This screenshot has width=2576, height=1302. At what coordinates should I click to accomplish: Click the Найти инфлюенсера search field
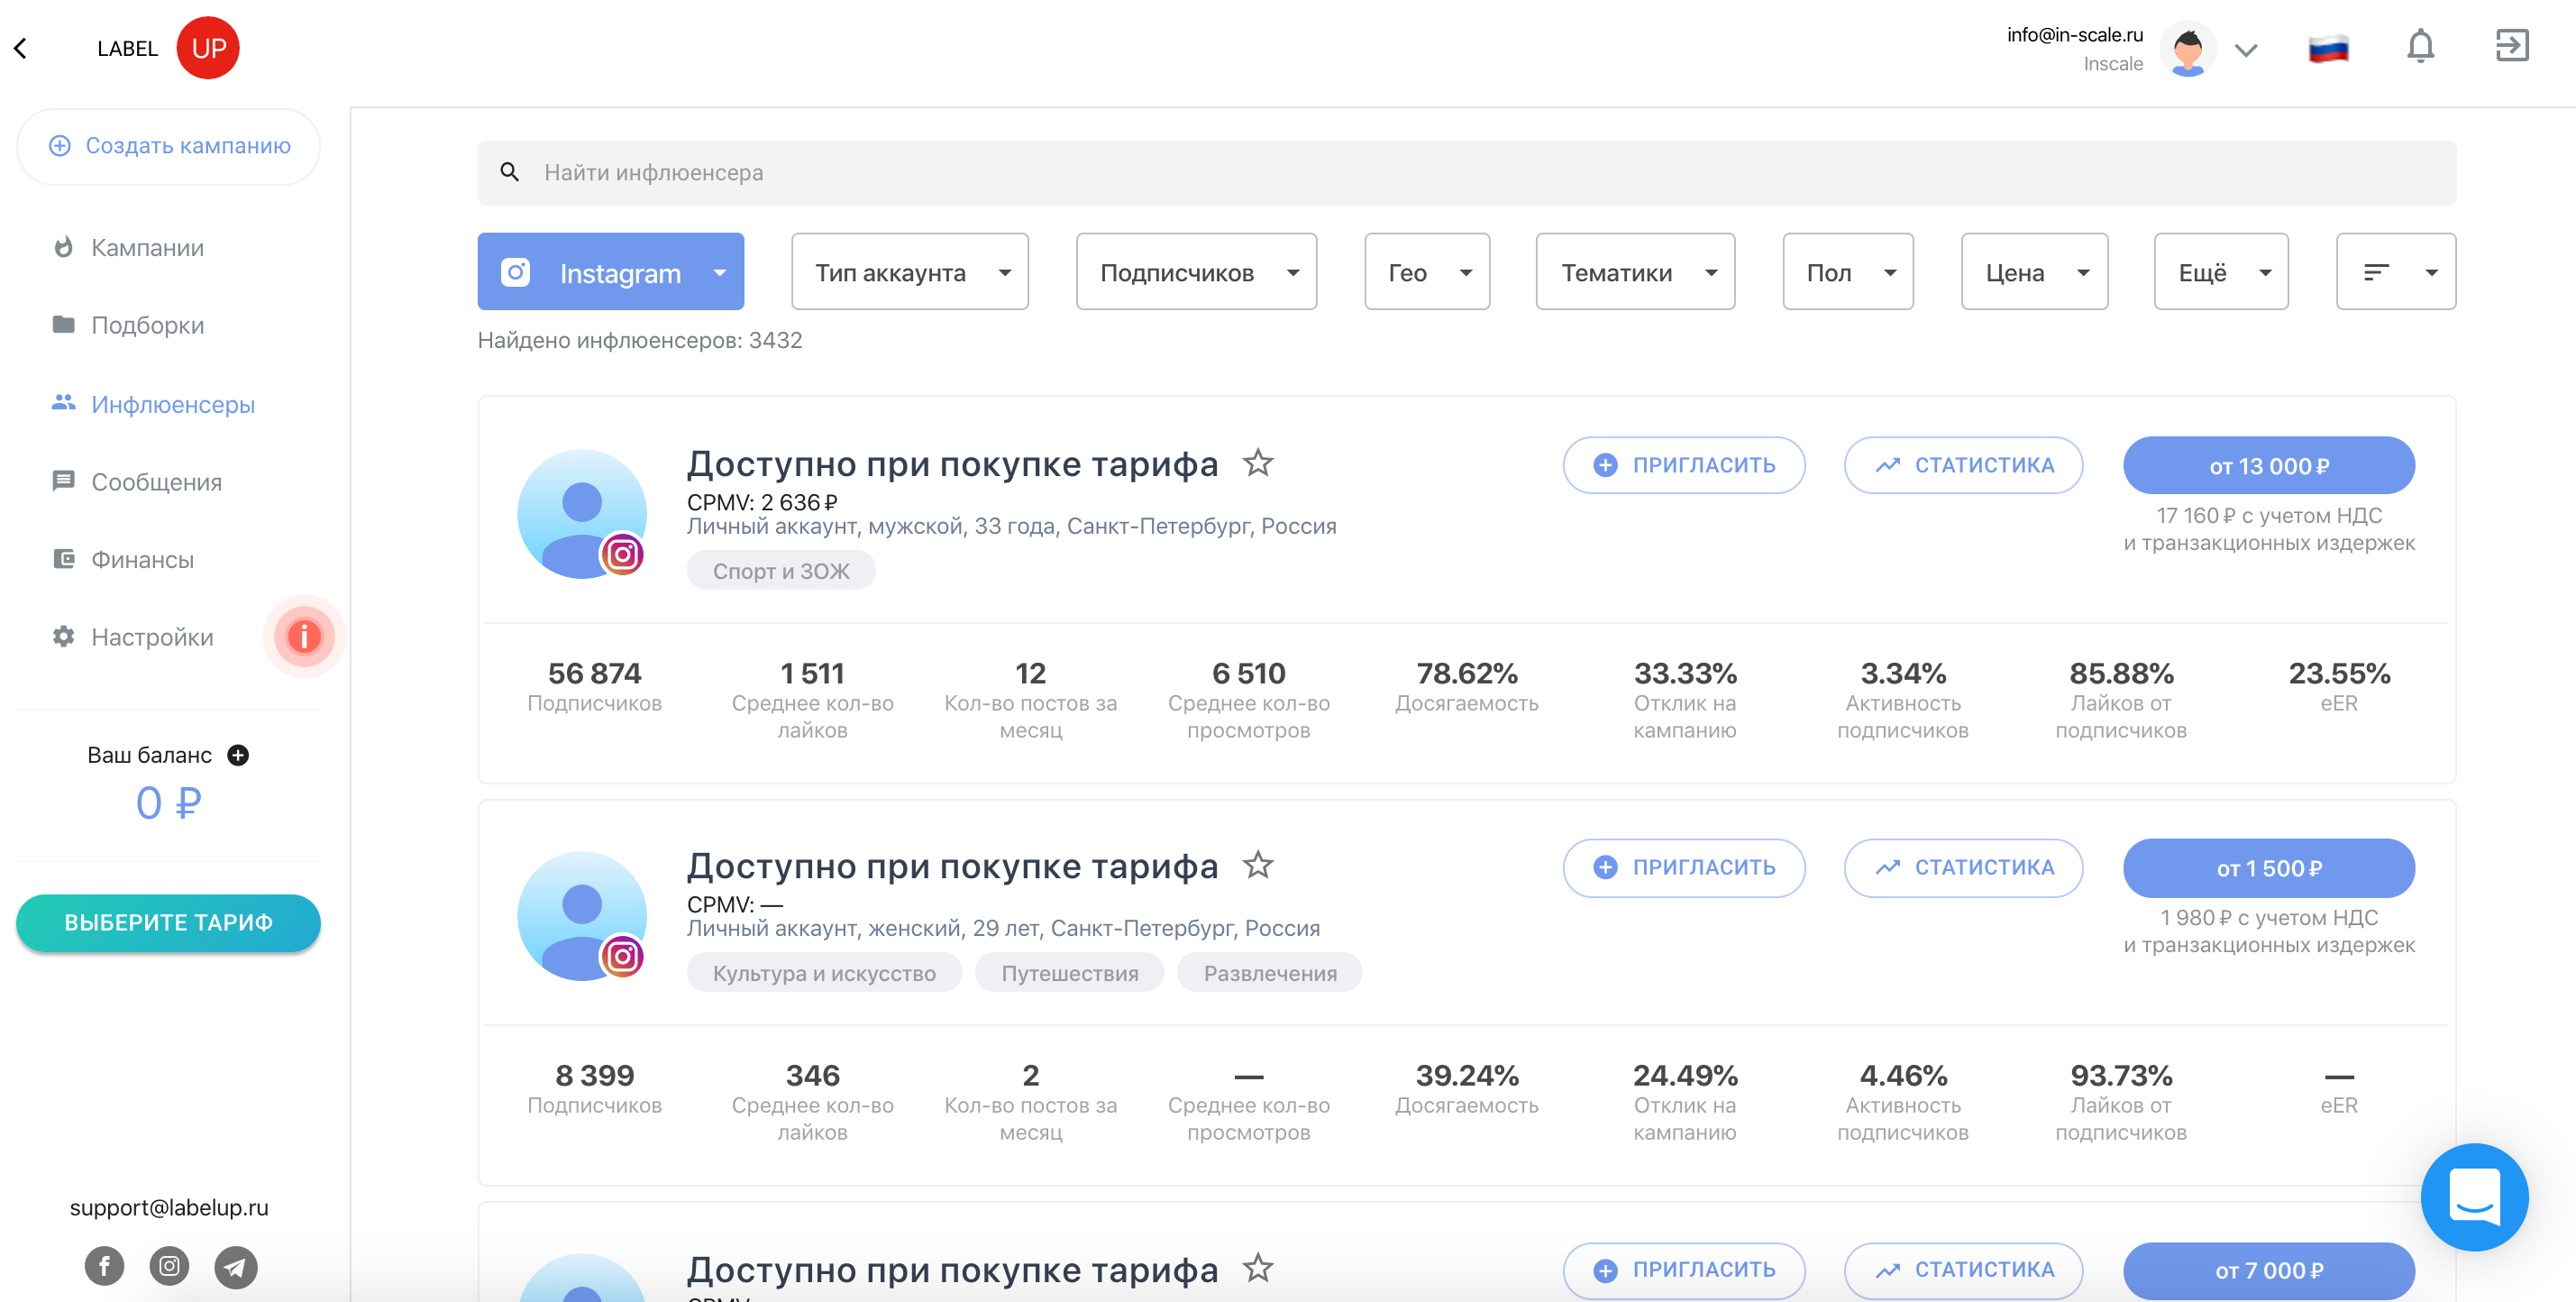tap(1466, 173)
